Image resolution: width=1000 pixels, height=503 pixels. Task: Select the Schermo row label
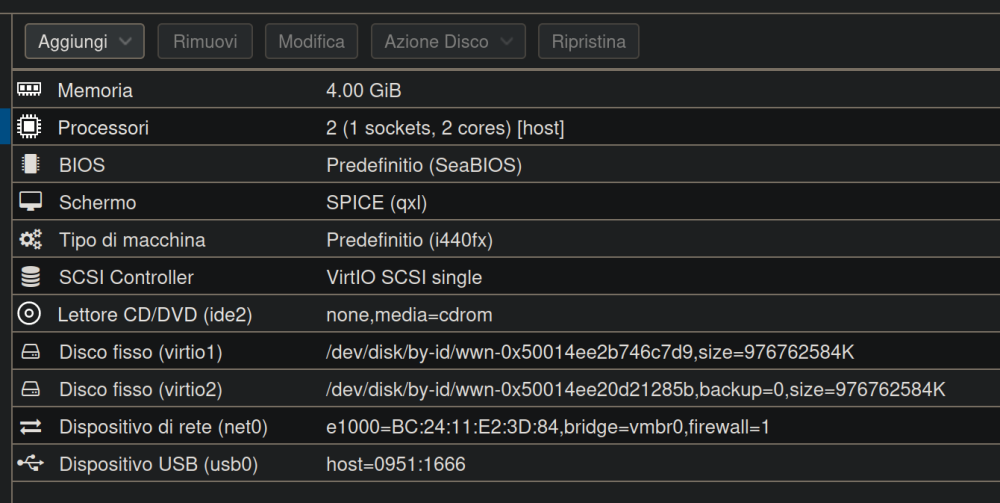[x=98, y=203]
